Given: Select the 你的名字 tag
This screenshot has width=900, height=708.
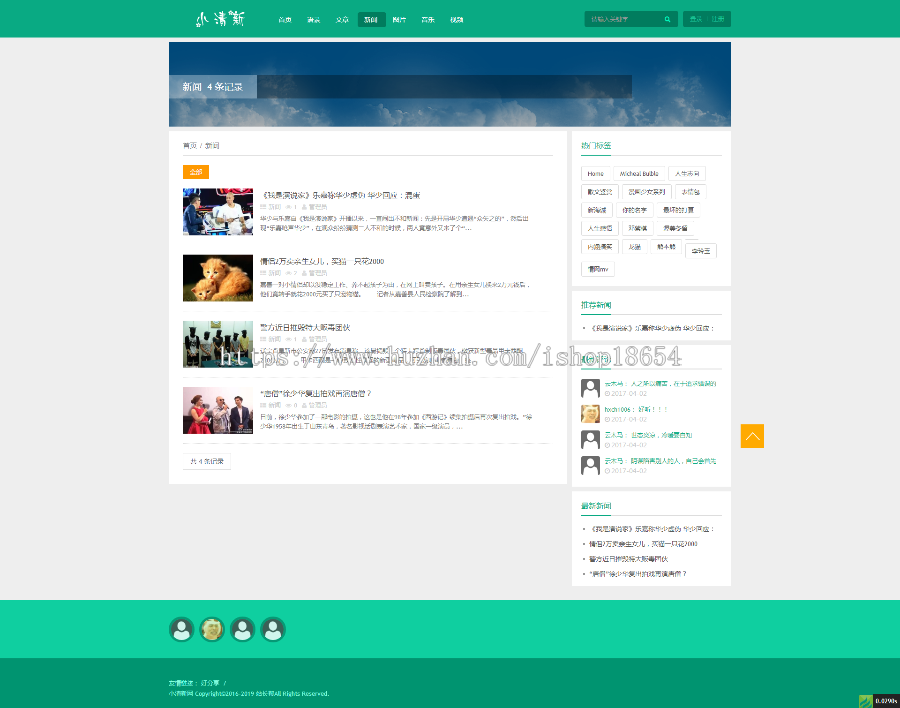Looking at the screenshot, I should (x=634, y=210).
